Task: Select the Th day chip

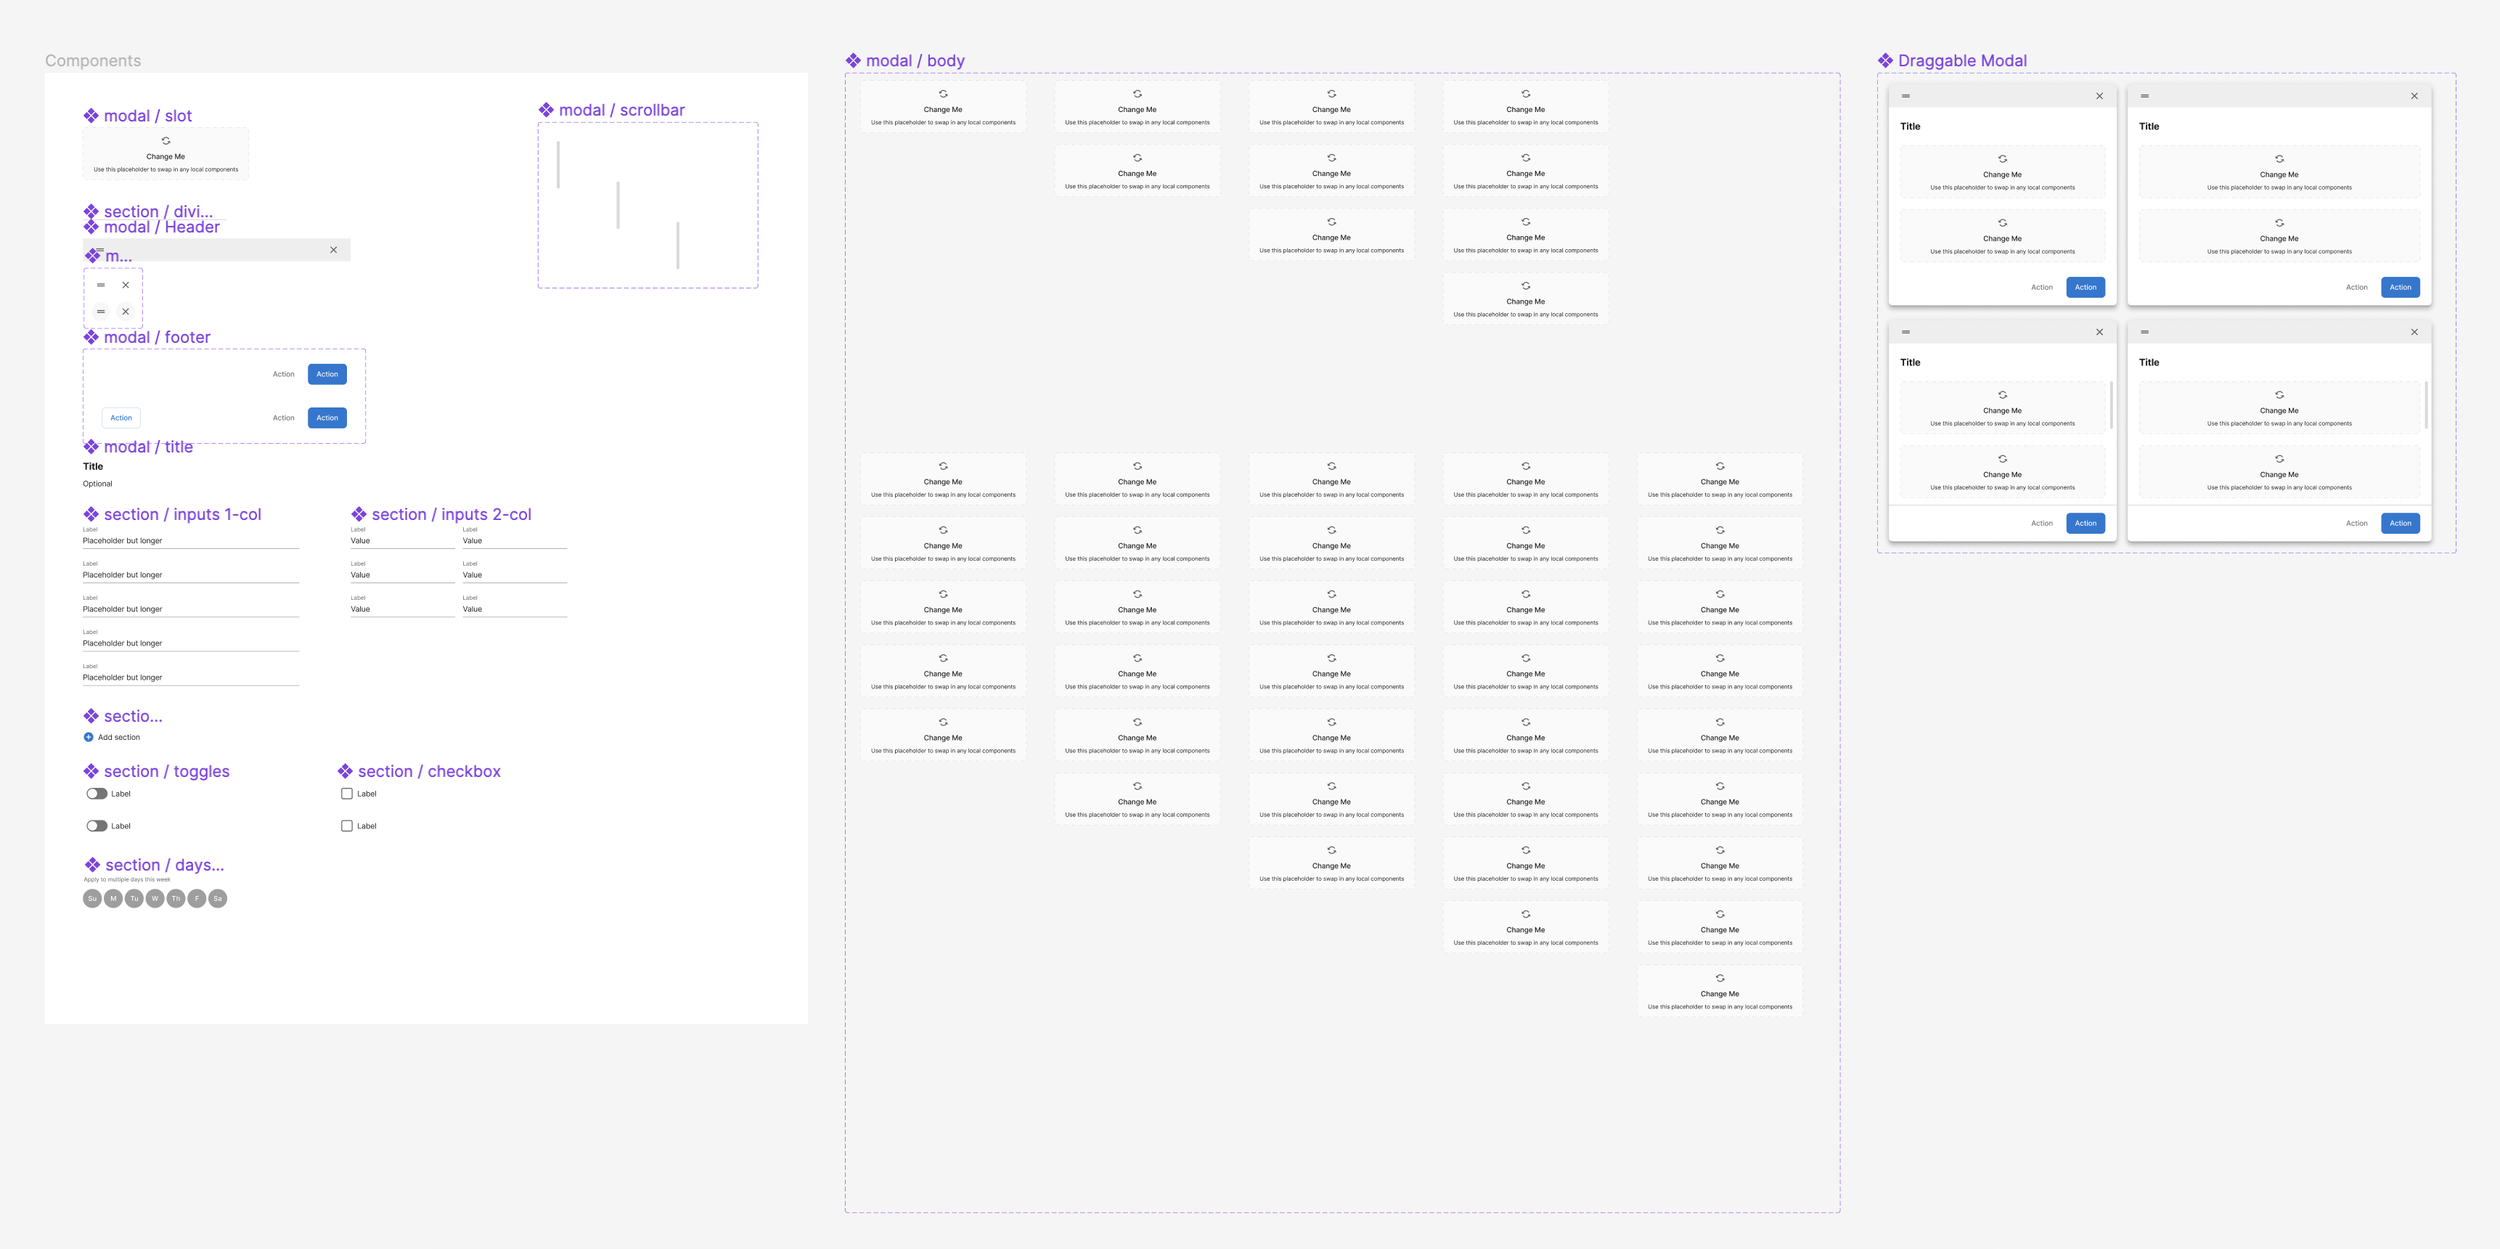Action: [x=176, y=899]
